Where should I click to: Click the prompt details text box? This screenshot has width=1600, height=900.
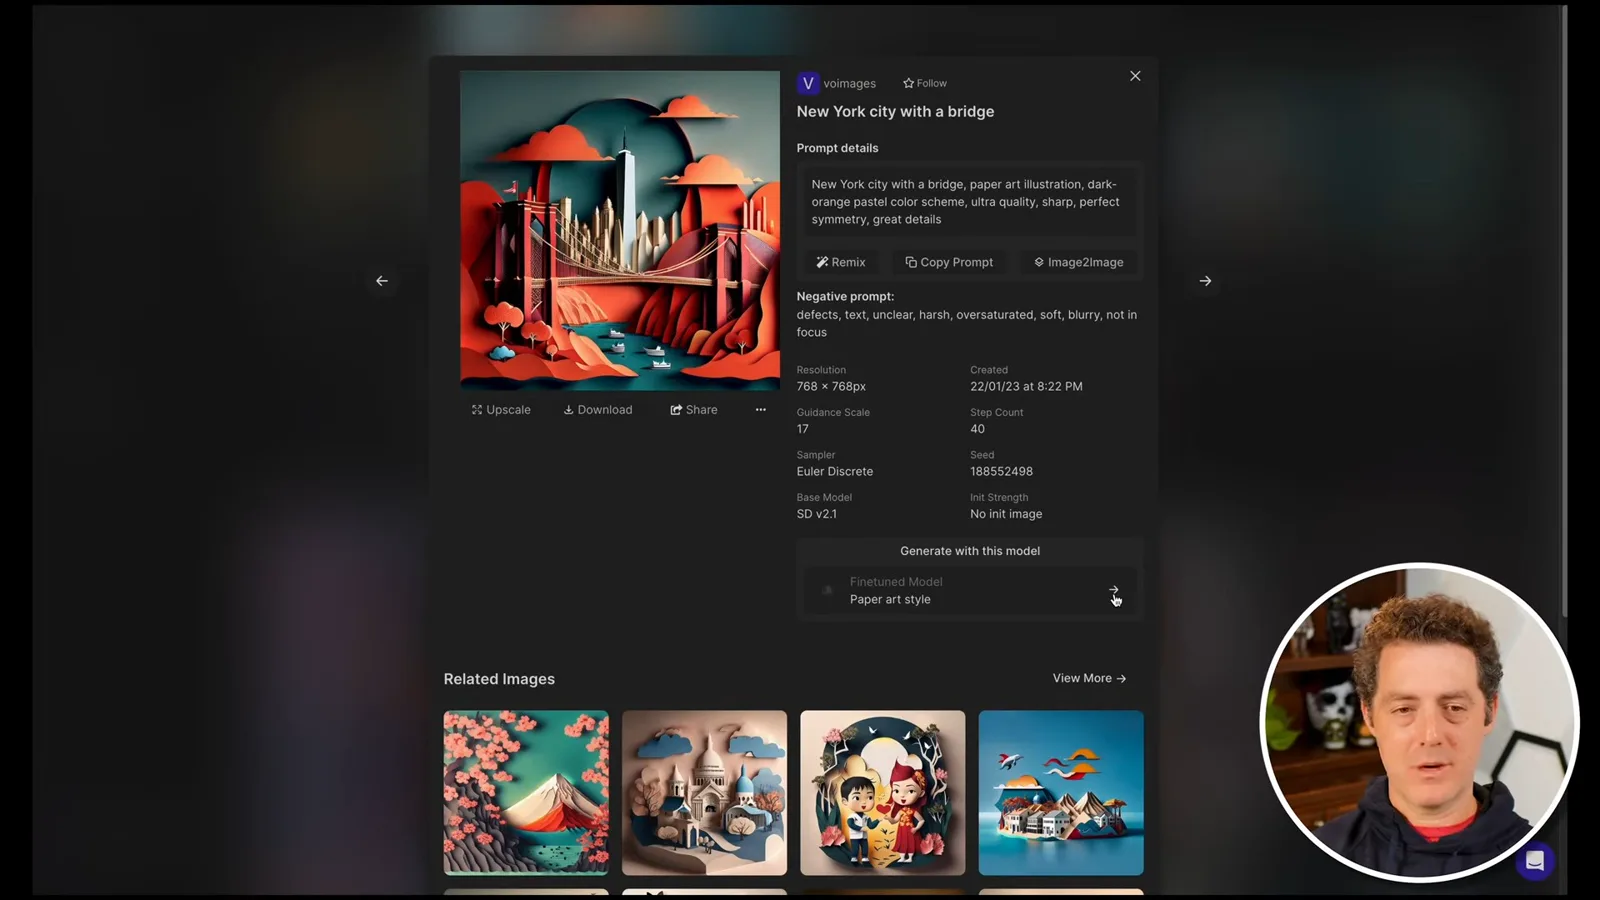click(x=970, y=202)
